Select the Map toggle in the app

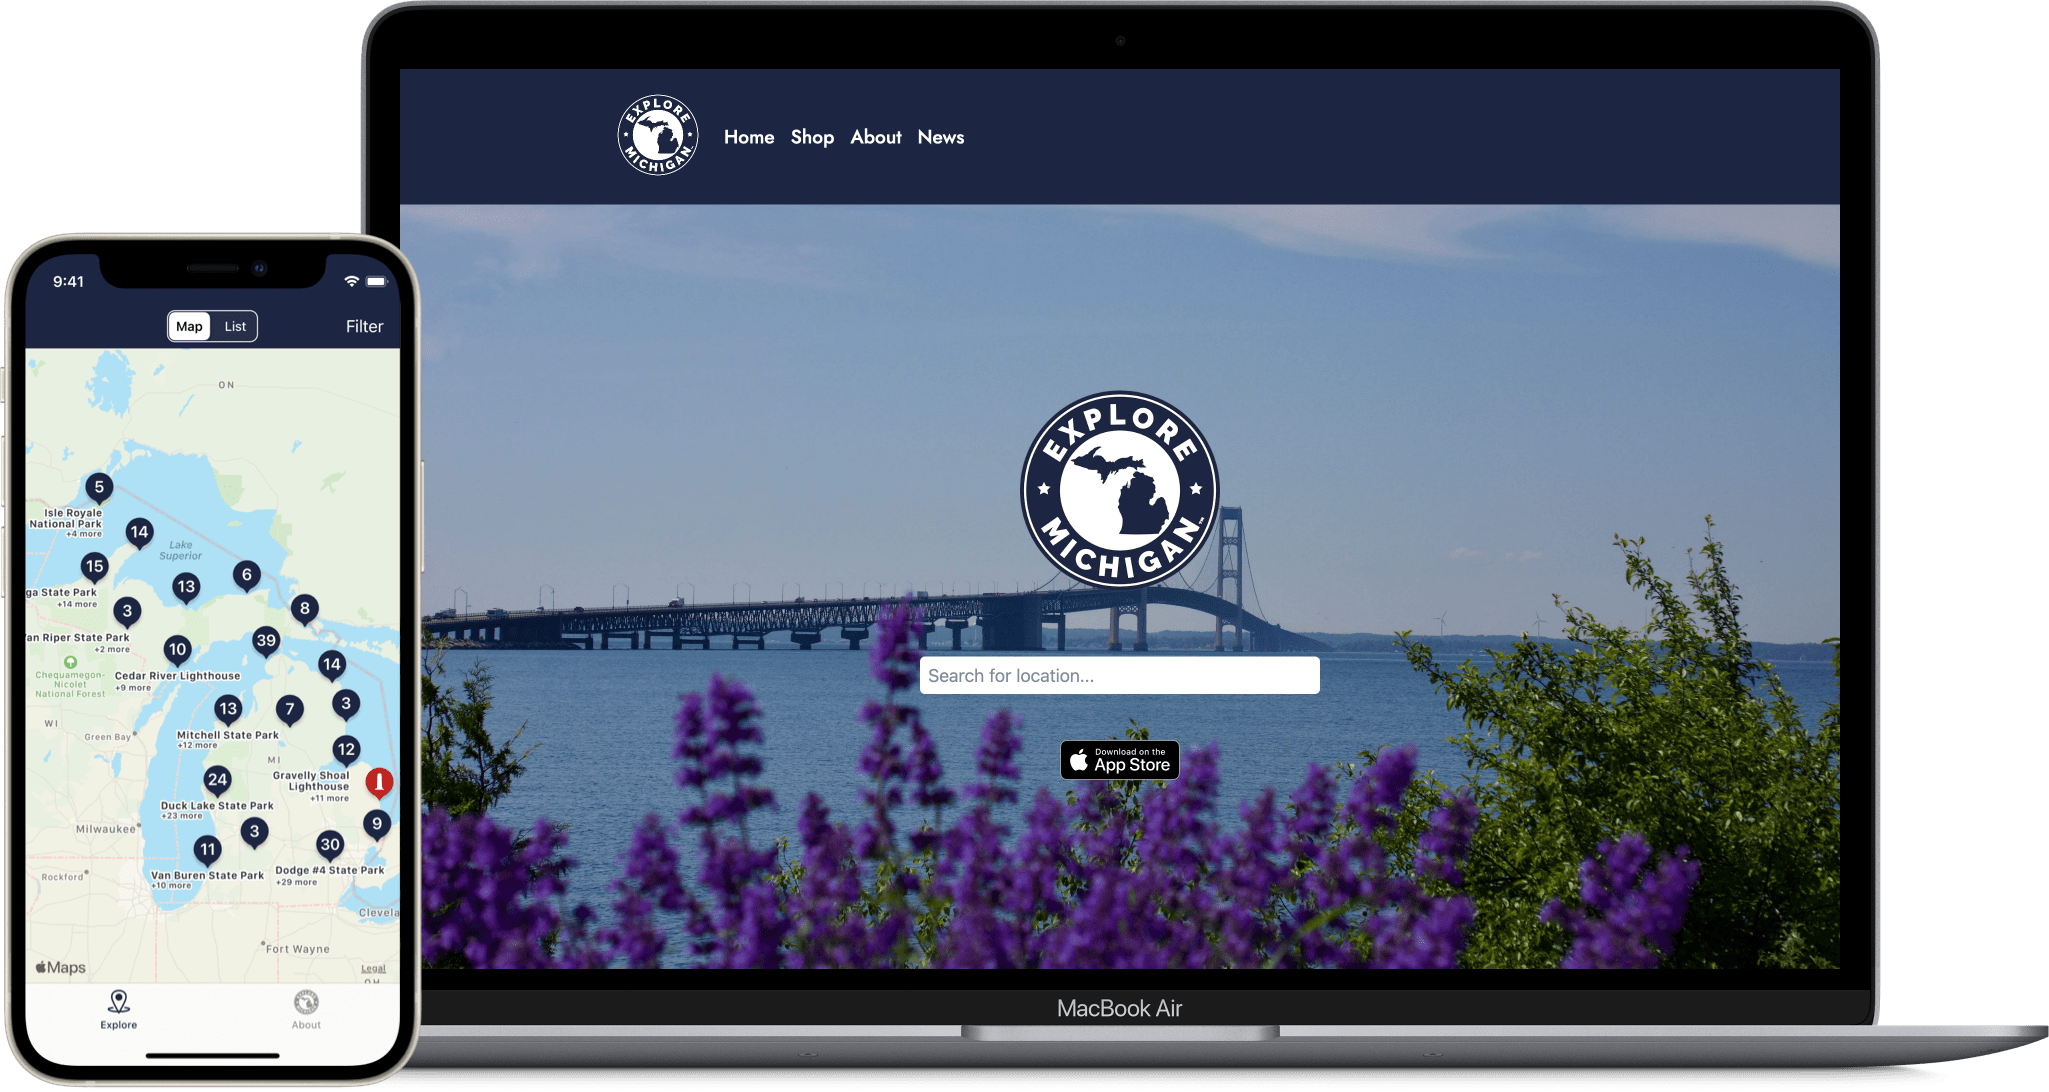coord(187,324)
